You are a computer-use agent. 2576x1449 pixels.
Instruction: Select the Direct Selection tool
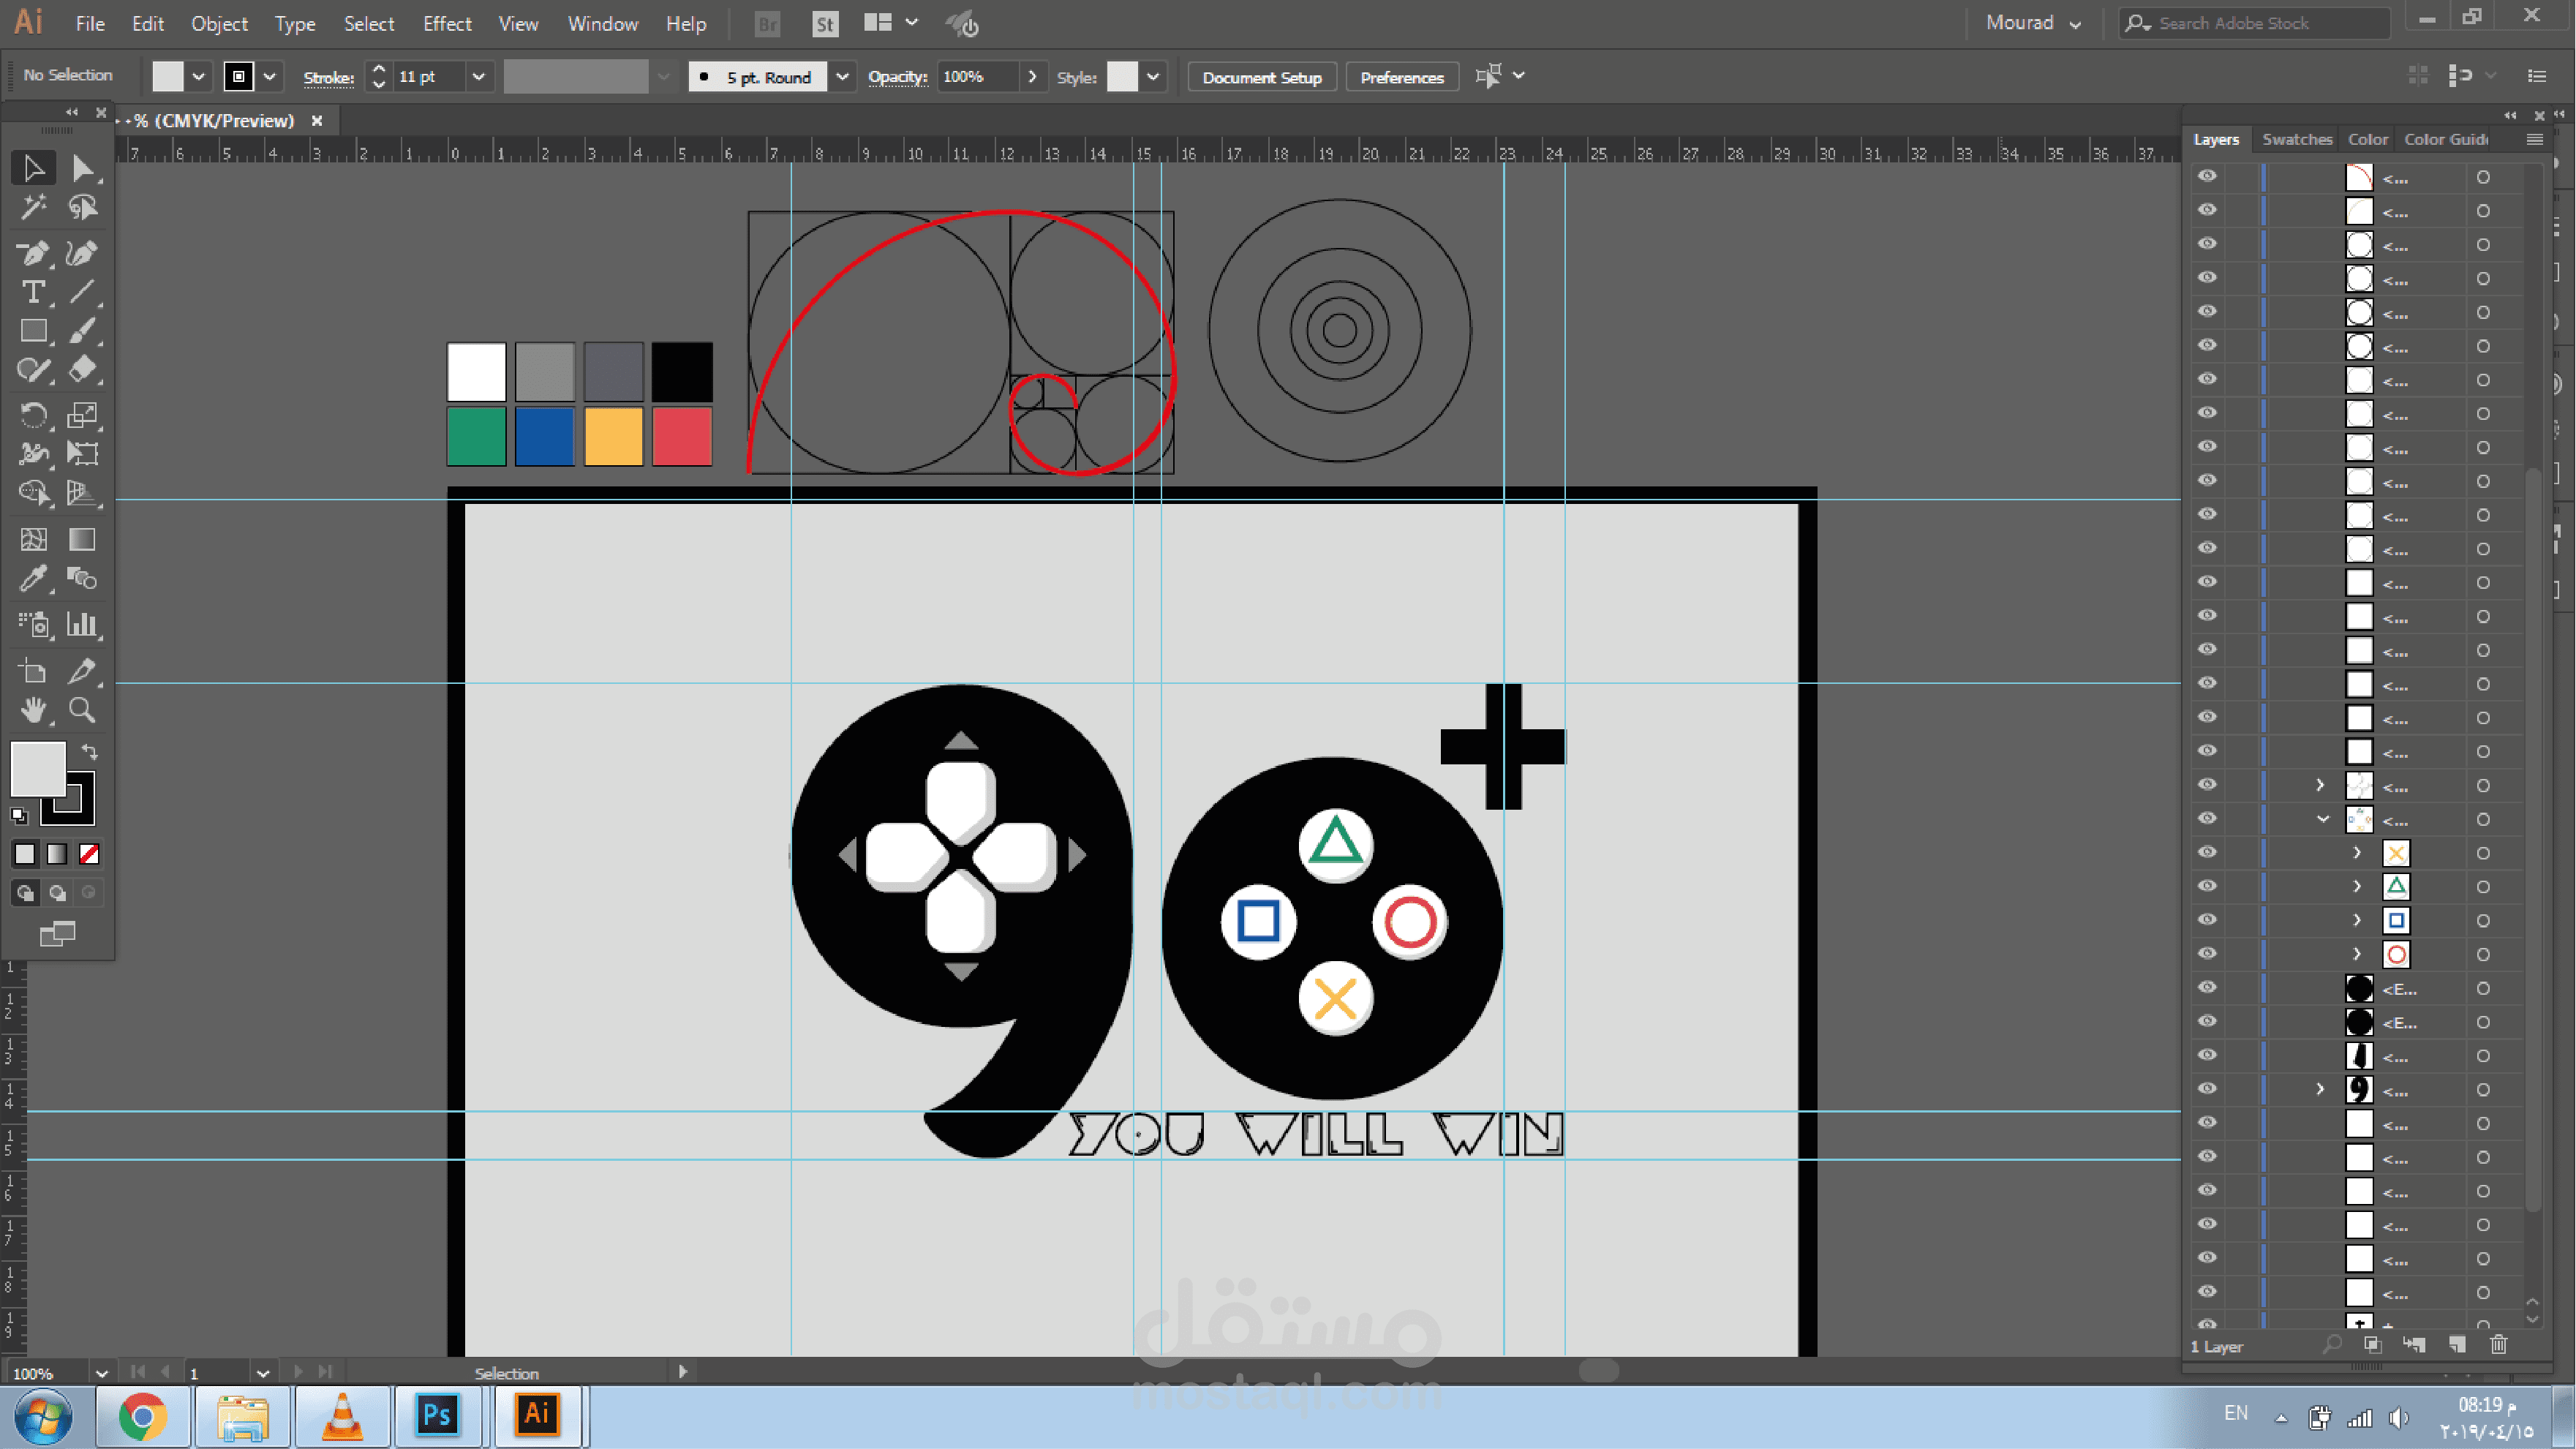click(83, 168)
